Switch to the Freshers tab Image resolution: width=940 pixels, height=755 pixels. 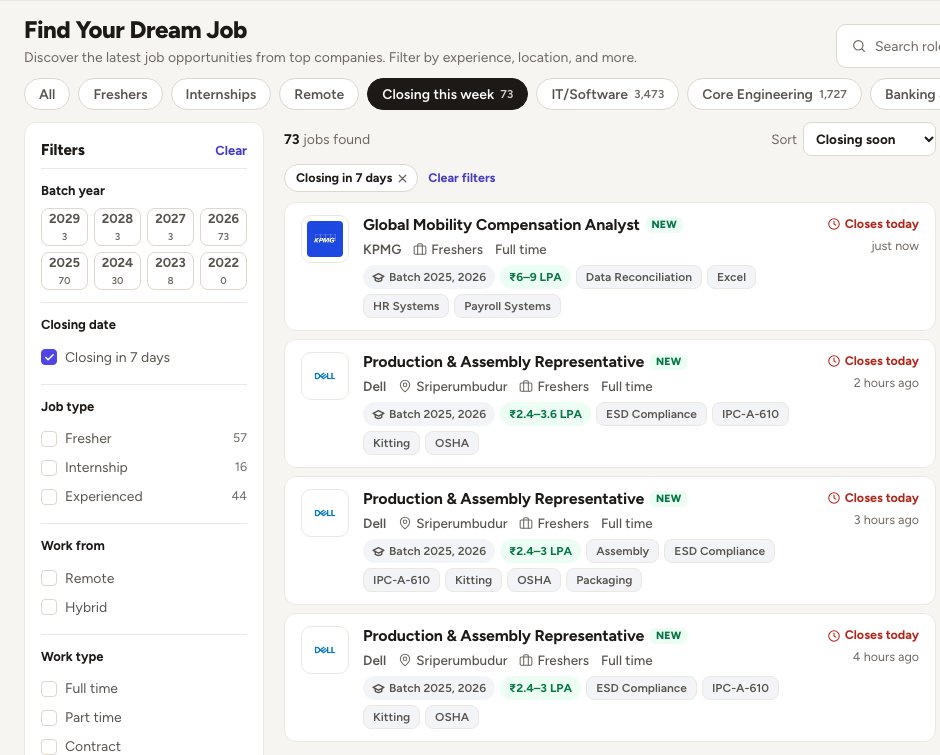click(120, 94)
